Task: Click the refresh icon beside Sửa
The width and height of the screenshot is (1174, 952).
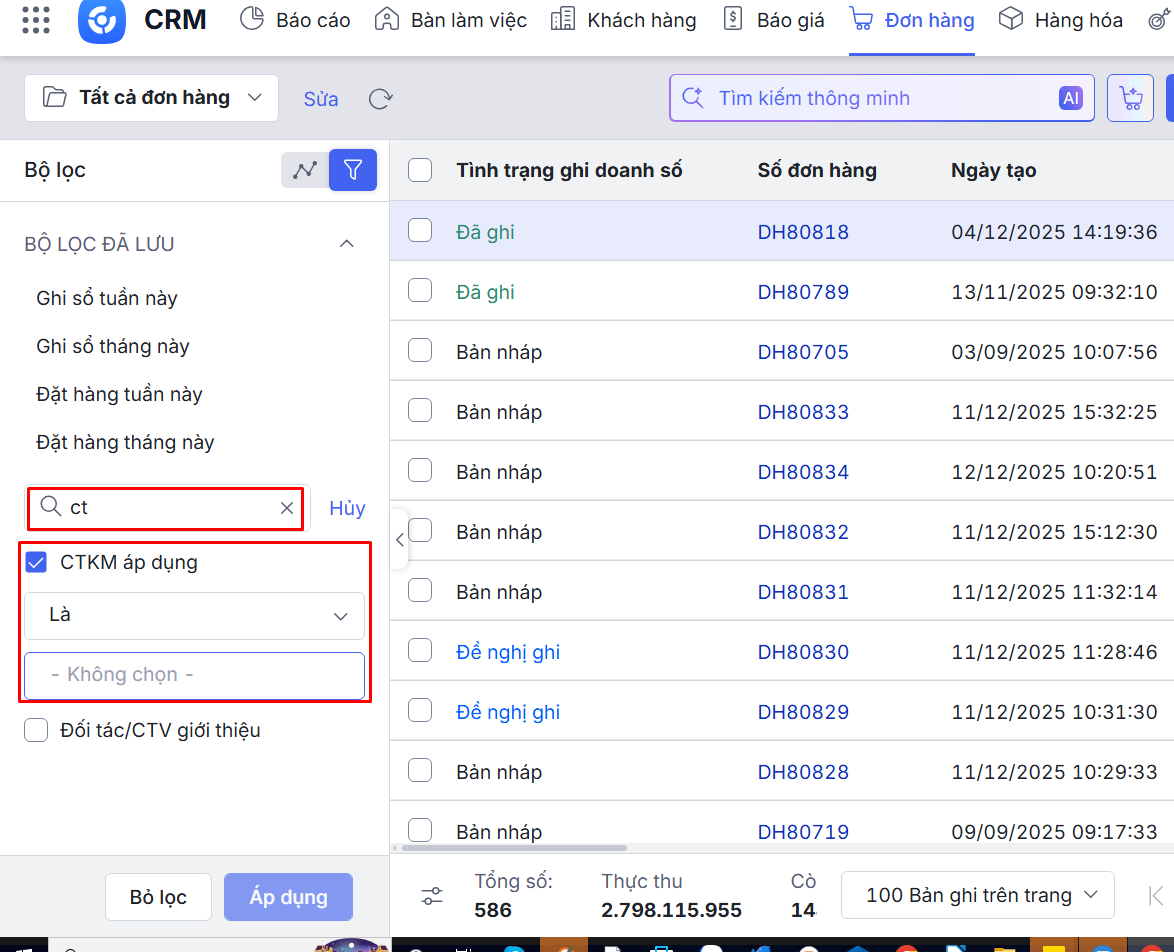Action: [381, 99]
